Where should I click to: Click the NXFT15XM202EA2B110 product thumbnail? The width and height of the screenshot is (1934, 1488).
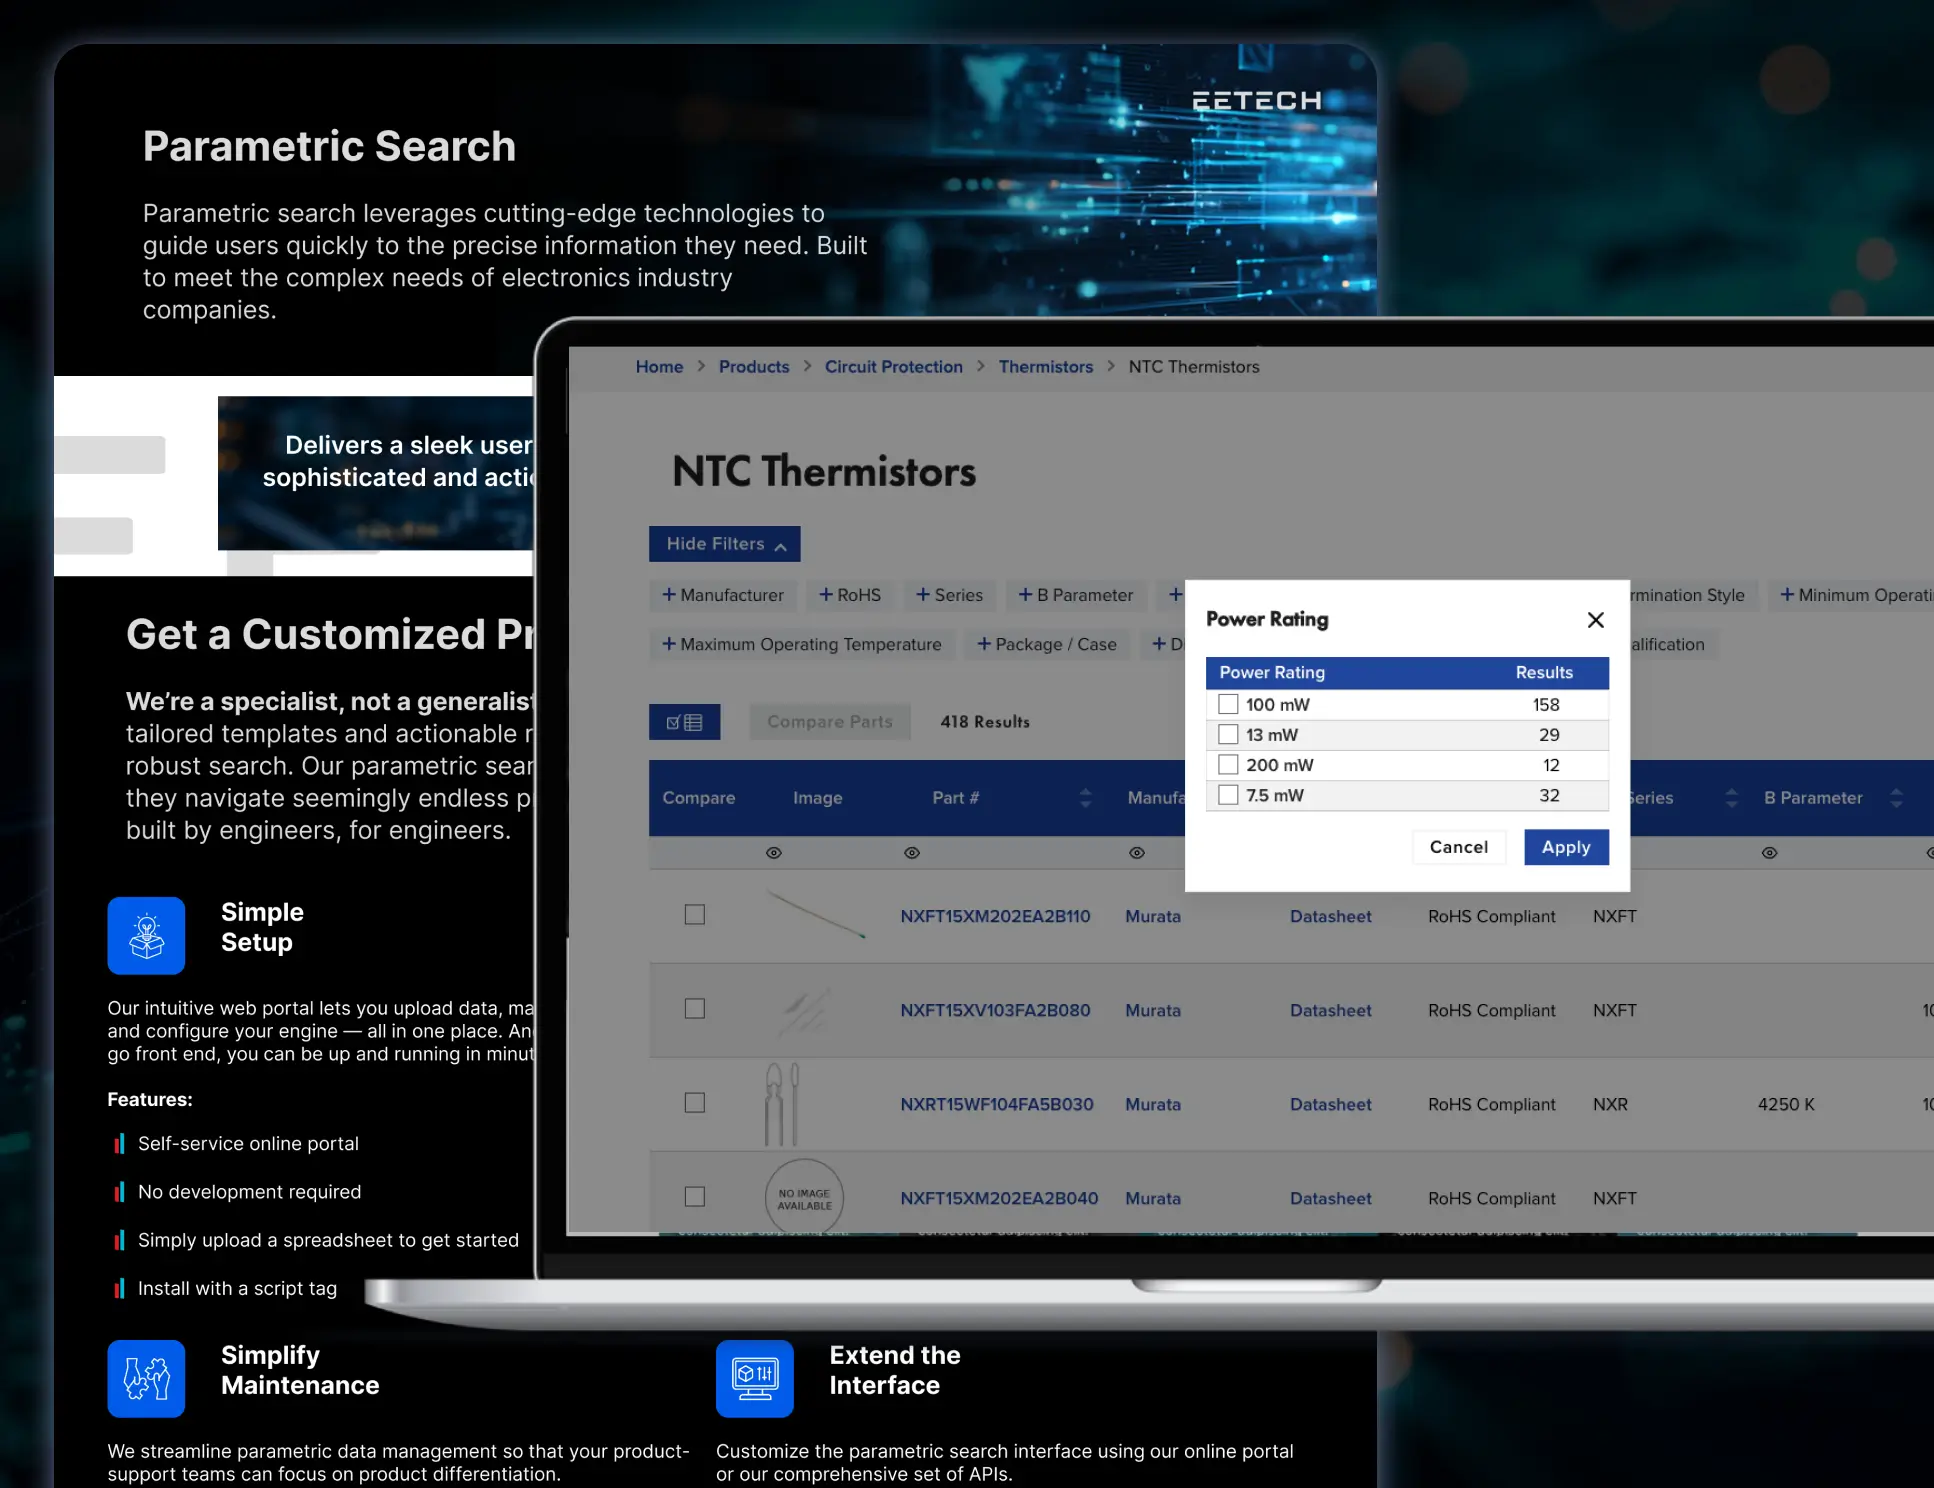point(815,914)
